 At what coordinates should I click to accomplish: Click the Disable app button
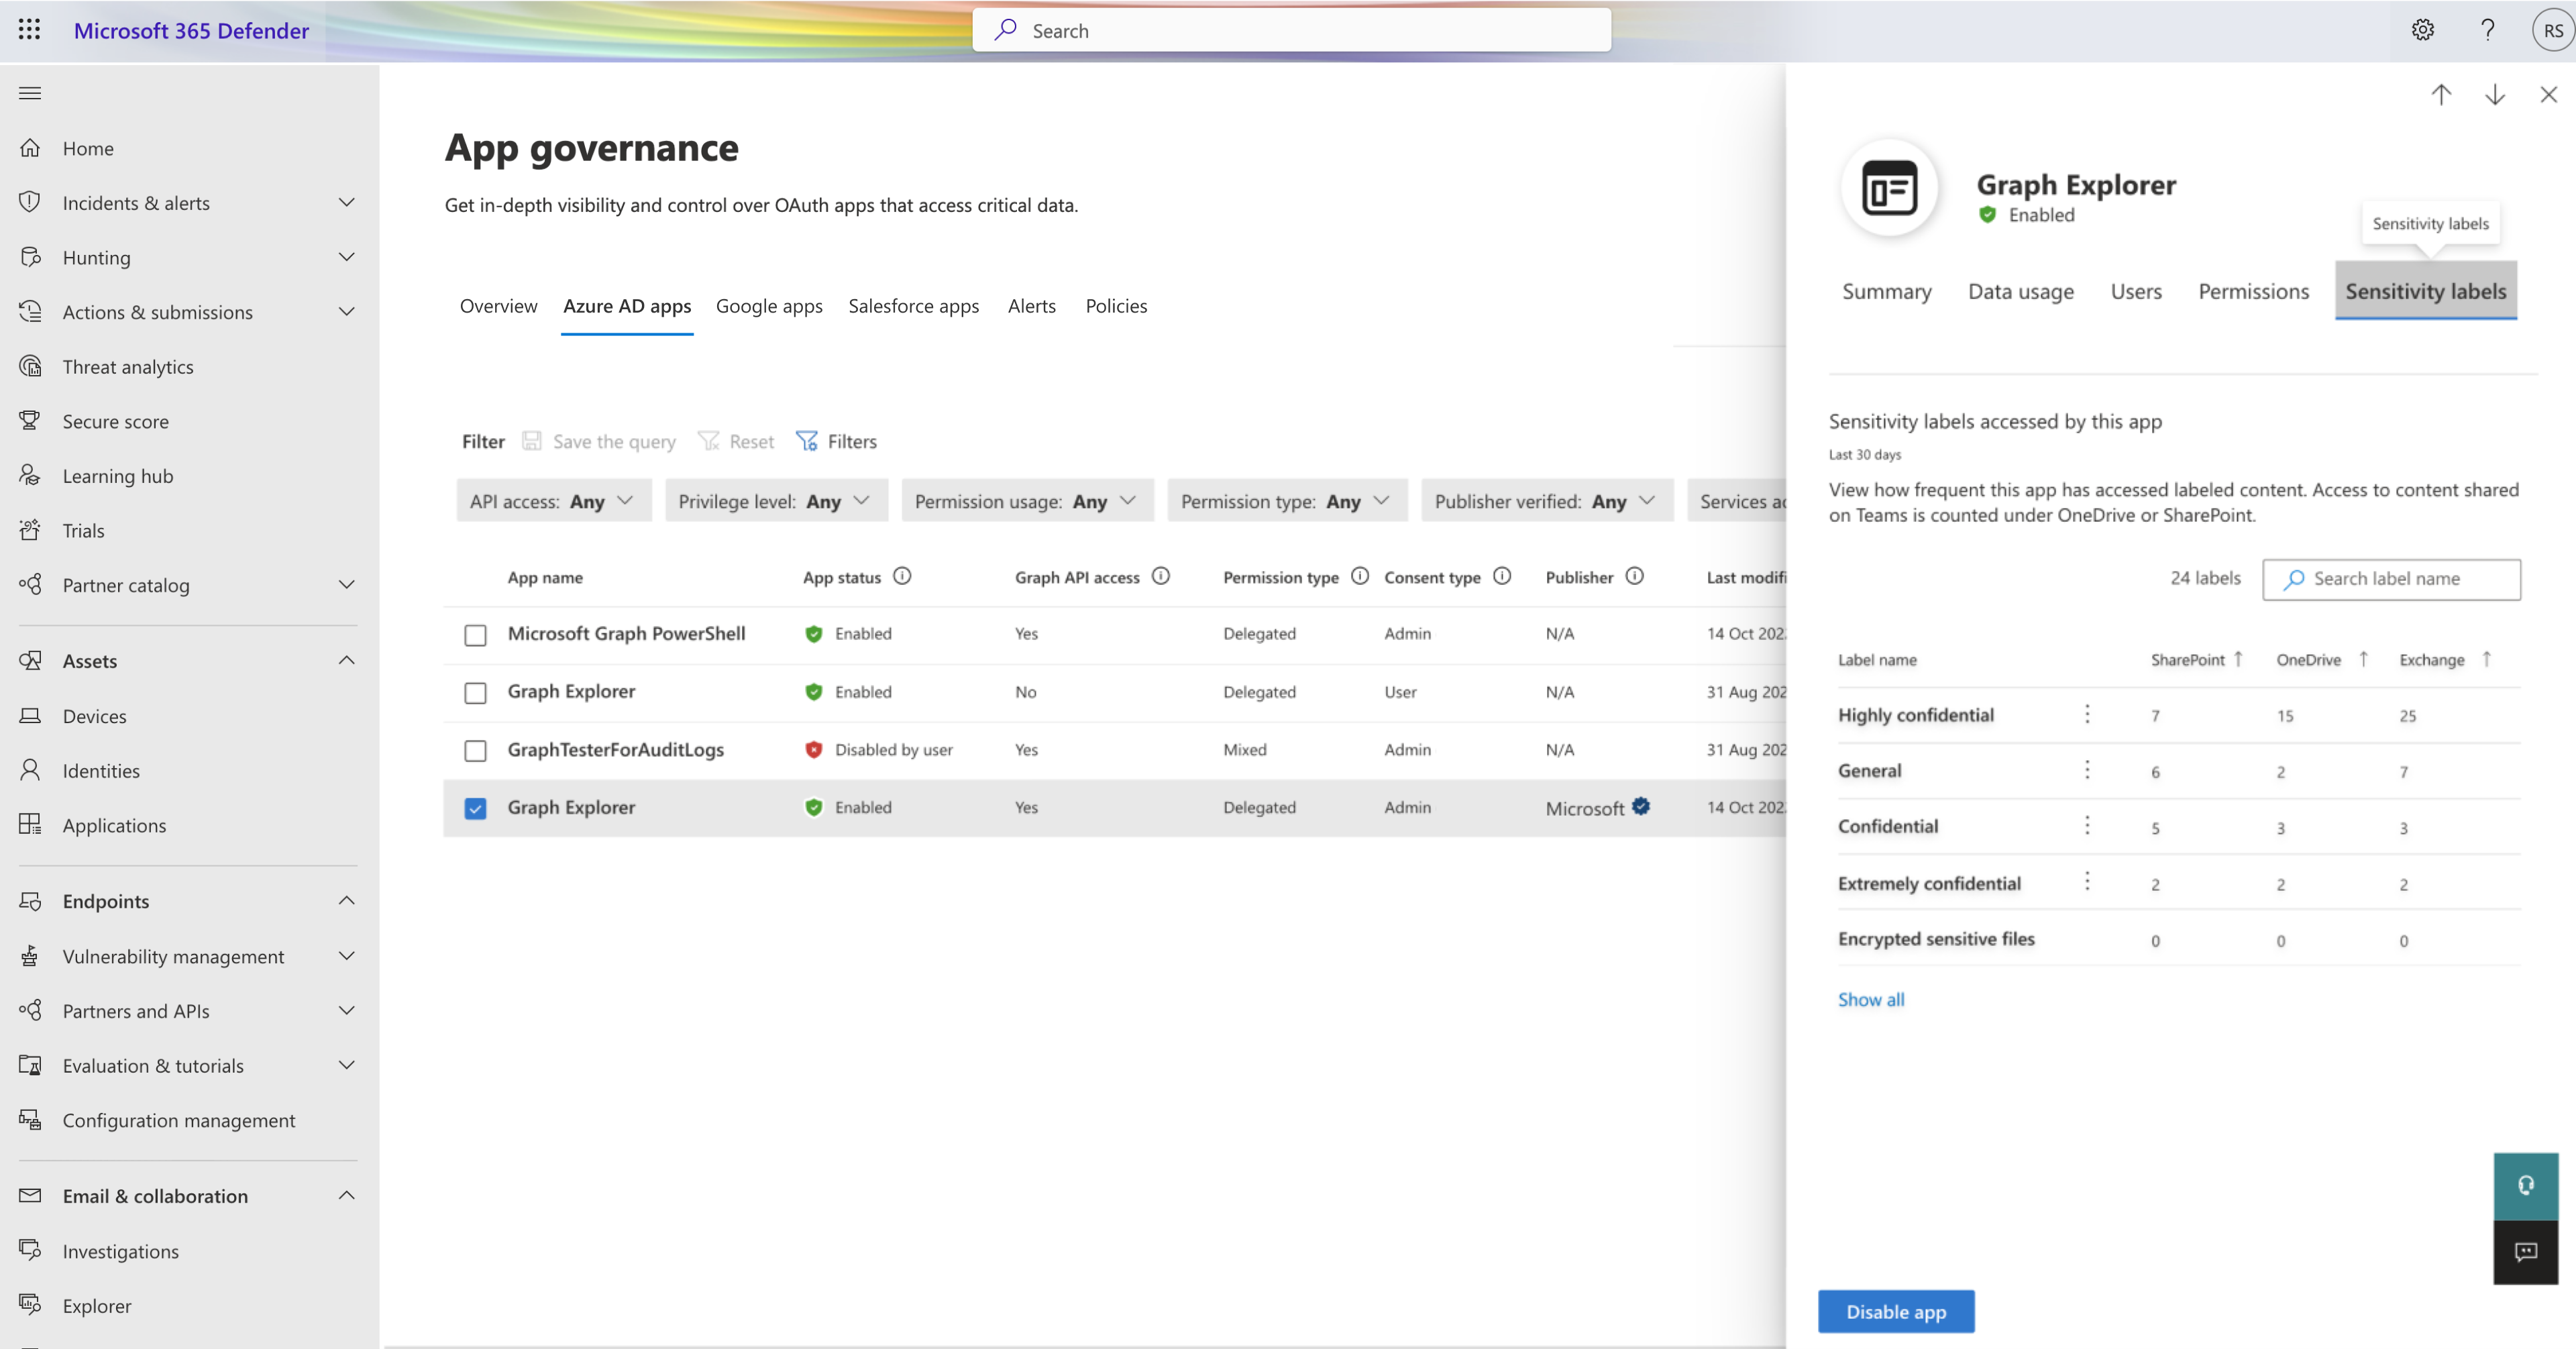point(1896,1310)
